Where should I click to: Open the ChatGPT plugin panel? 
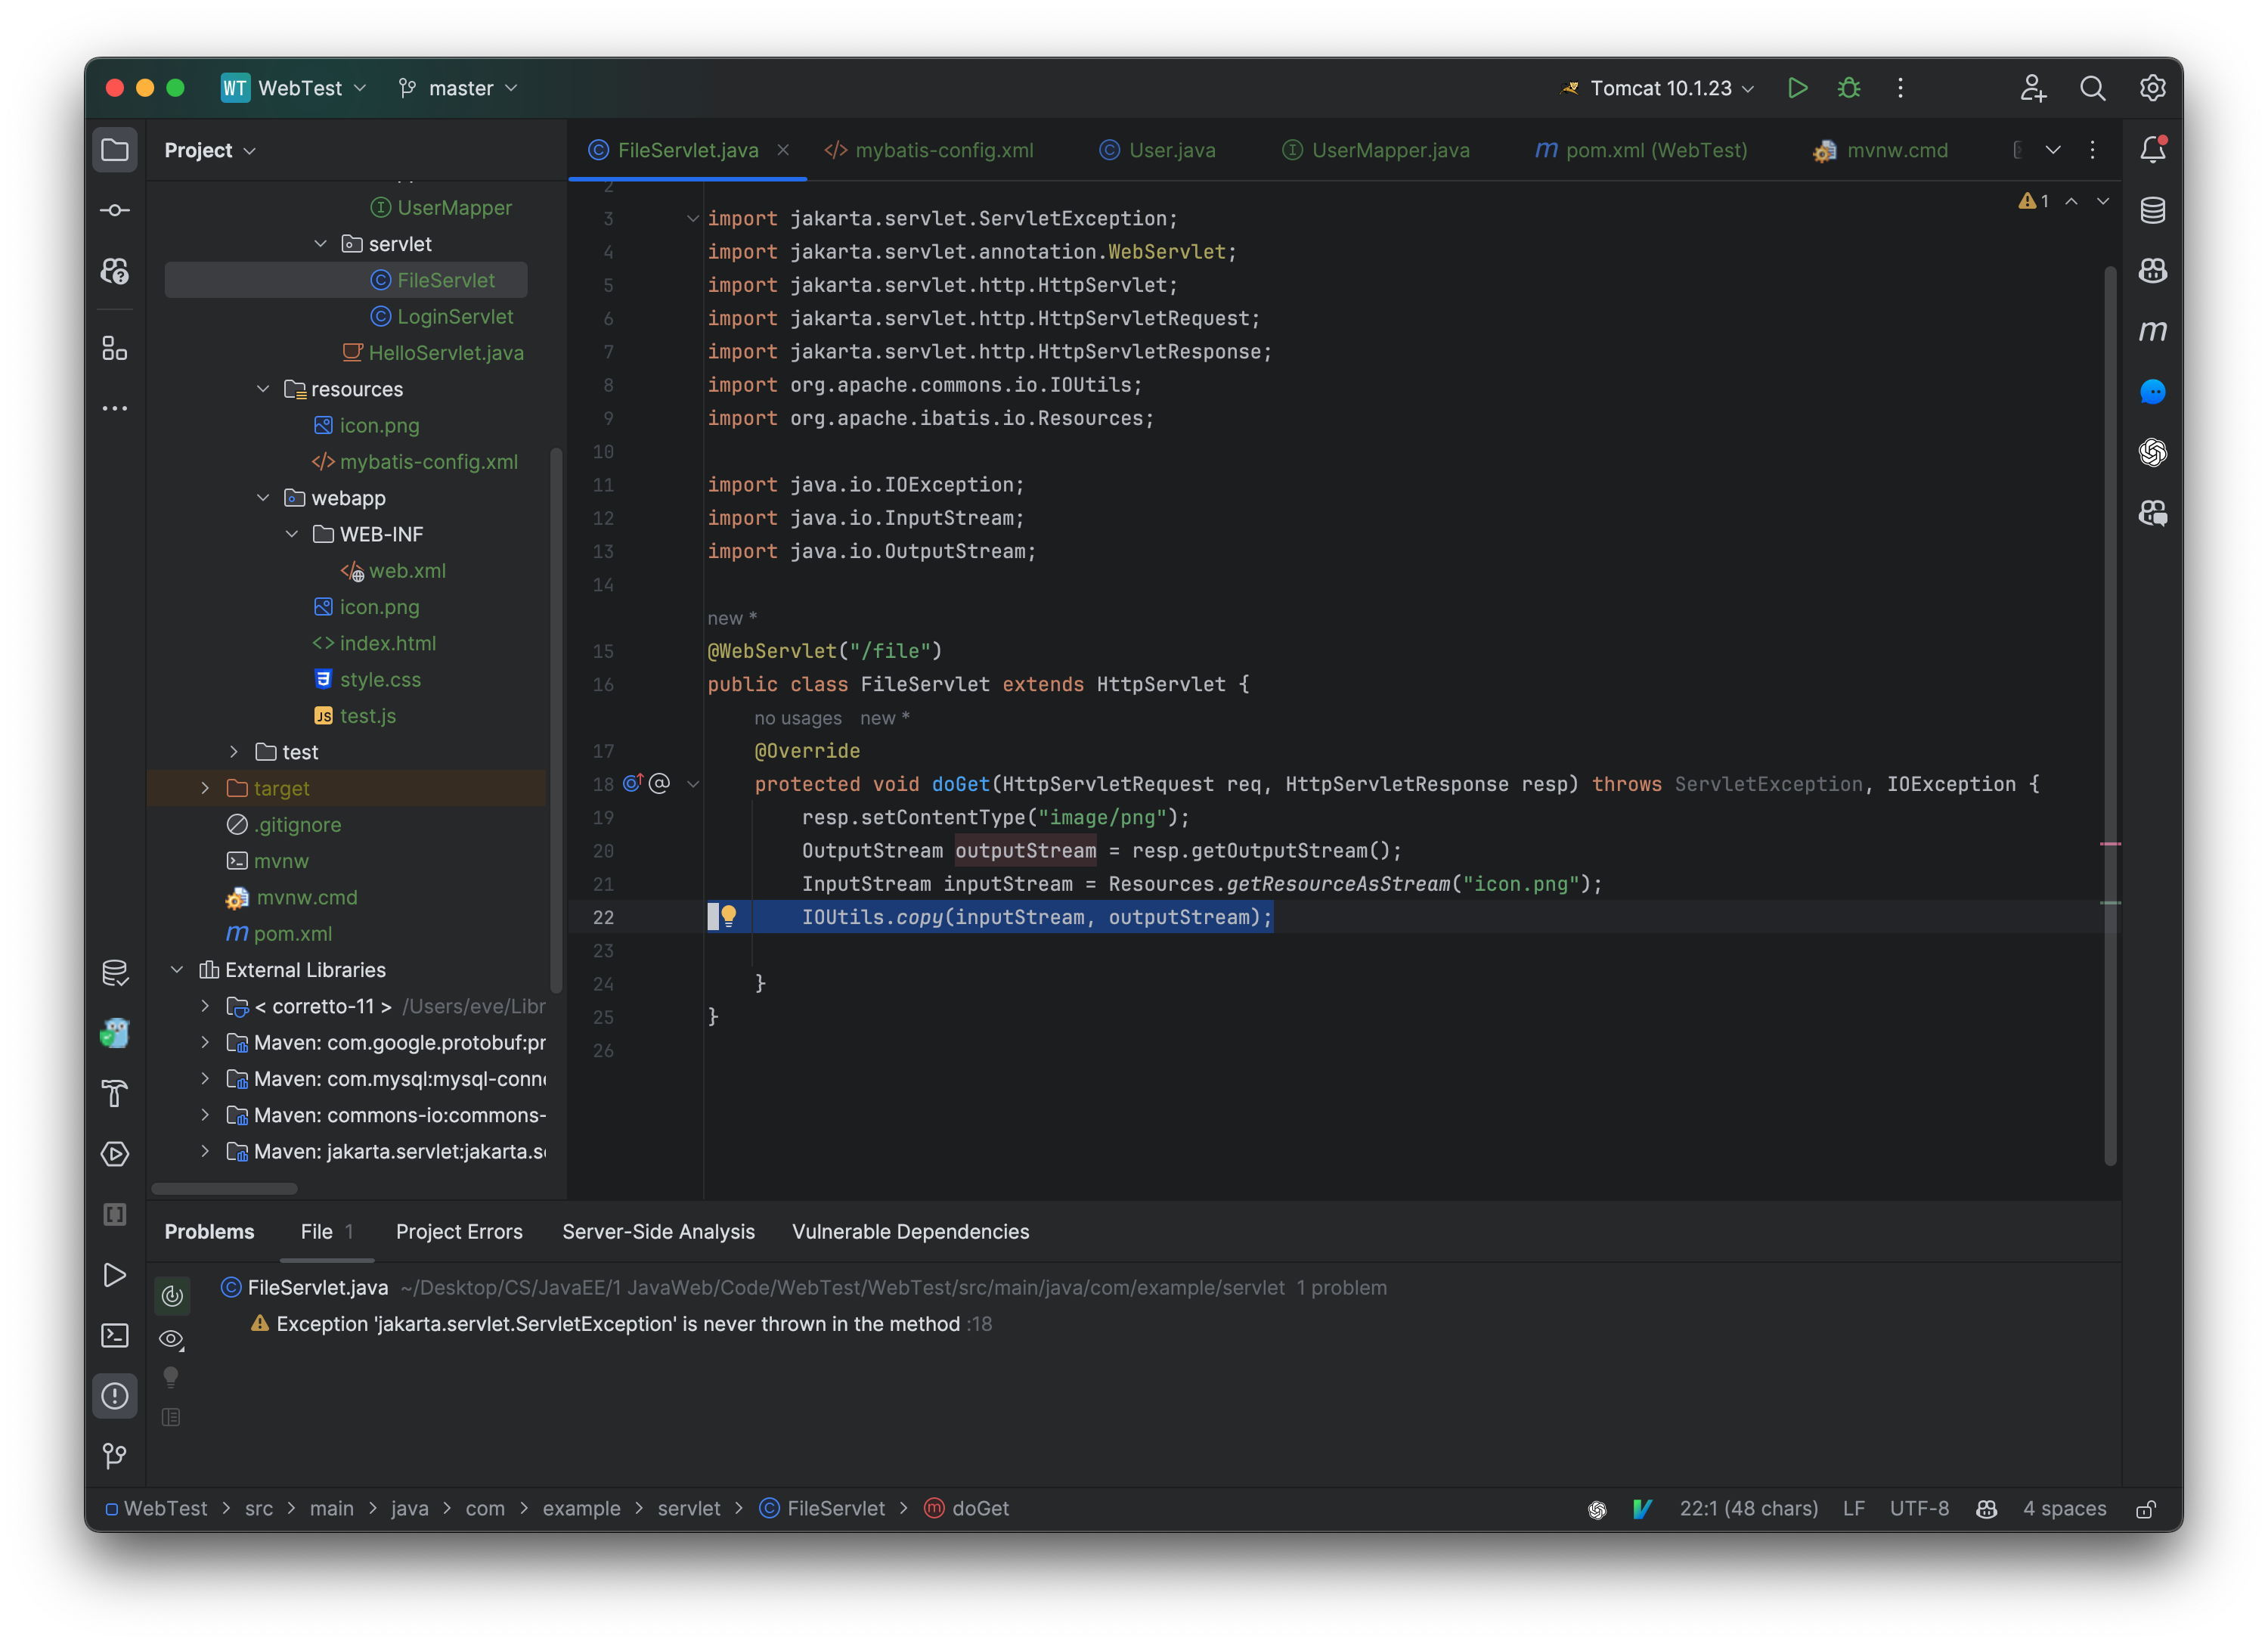2154,453
